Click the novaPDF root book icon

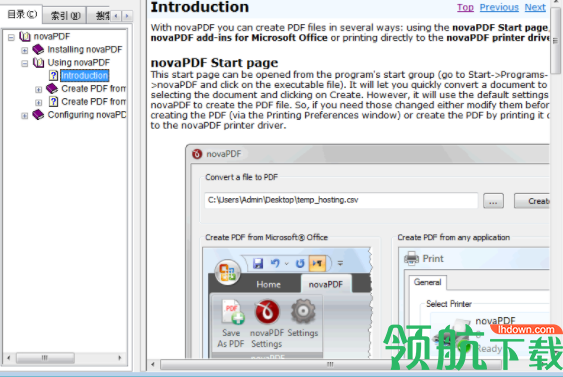click(25, 36)
